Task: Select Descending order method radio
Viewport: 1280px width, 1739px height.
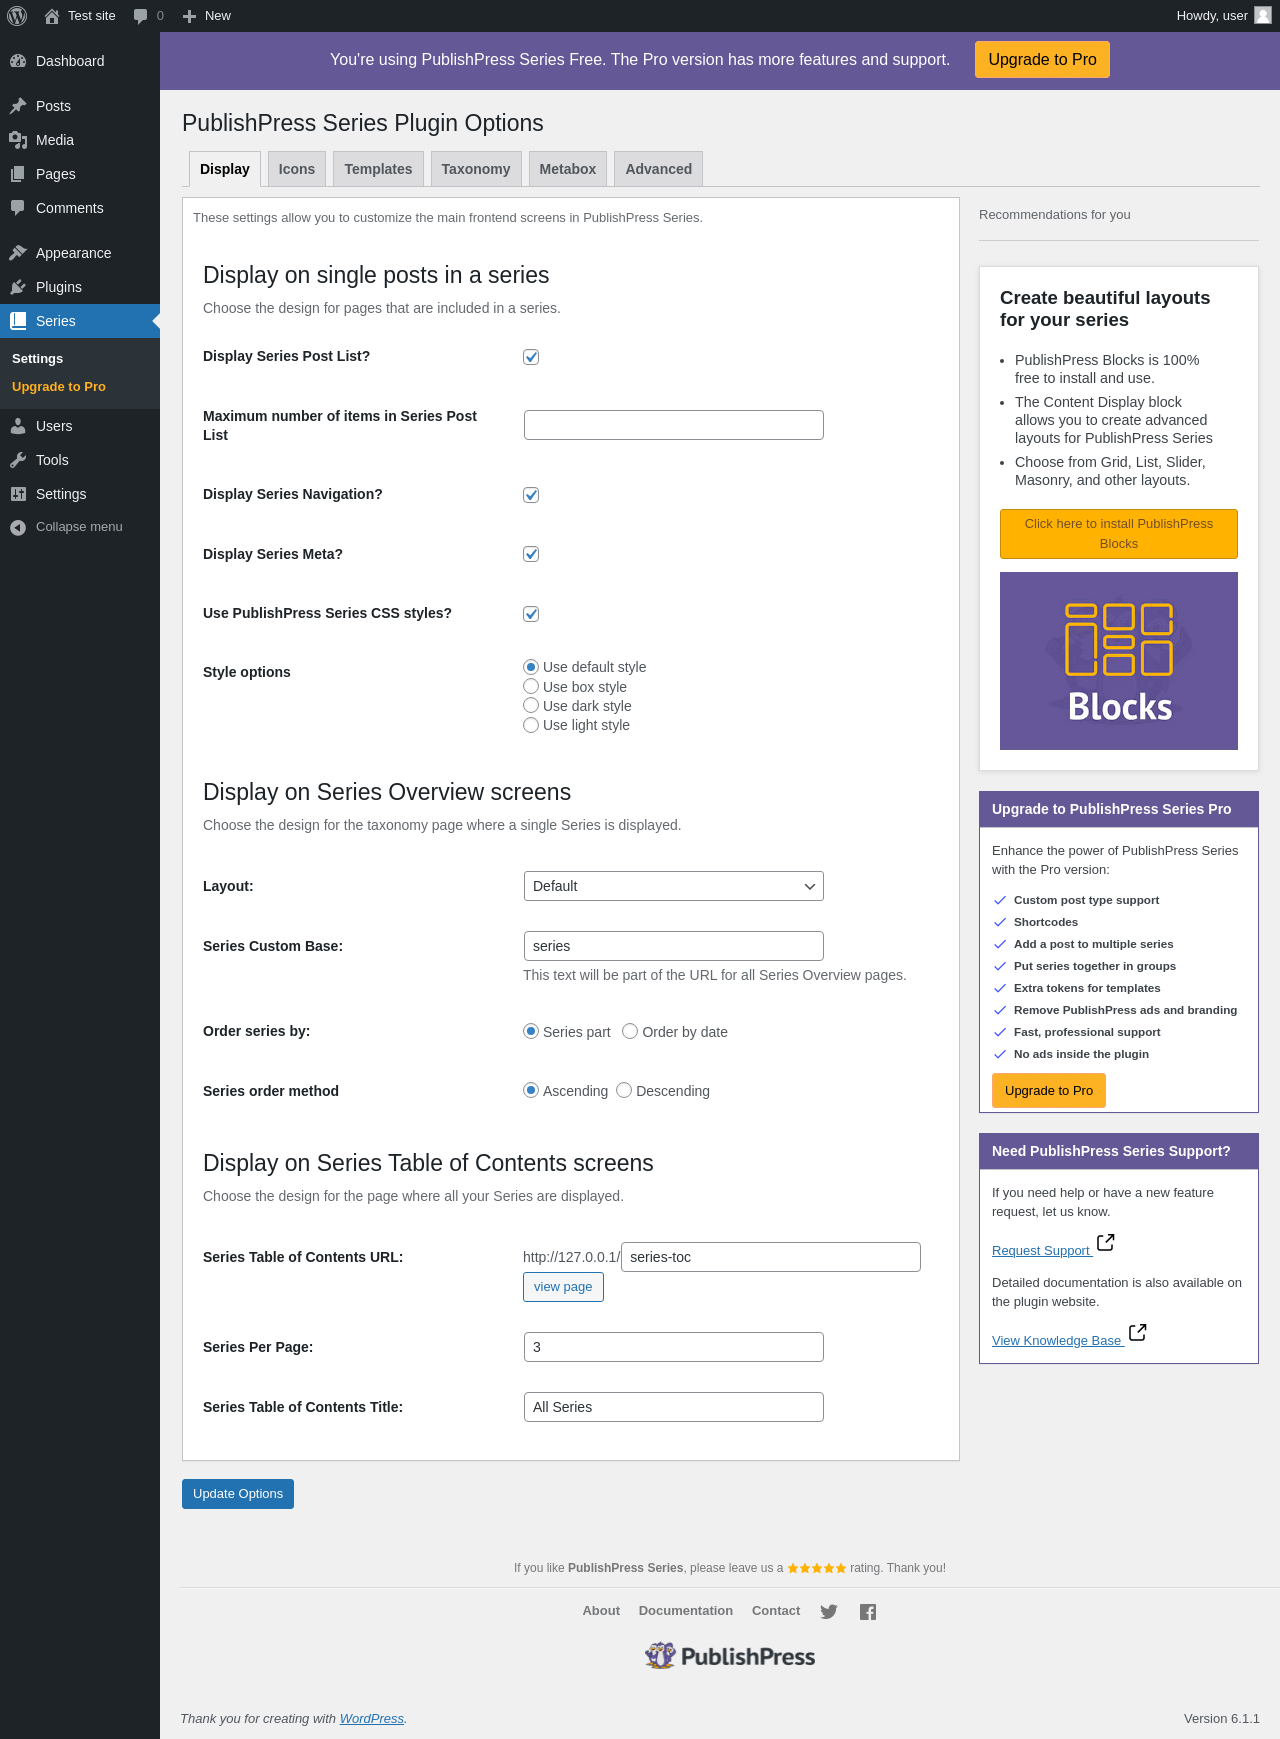Action: (624, 1090)
